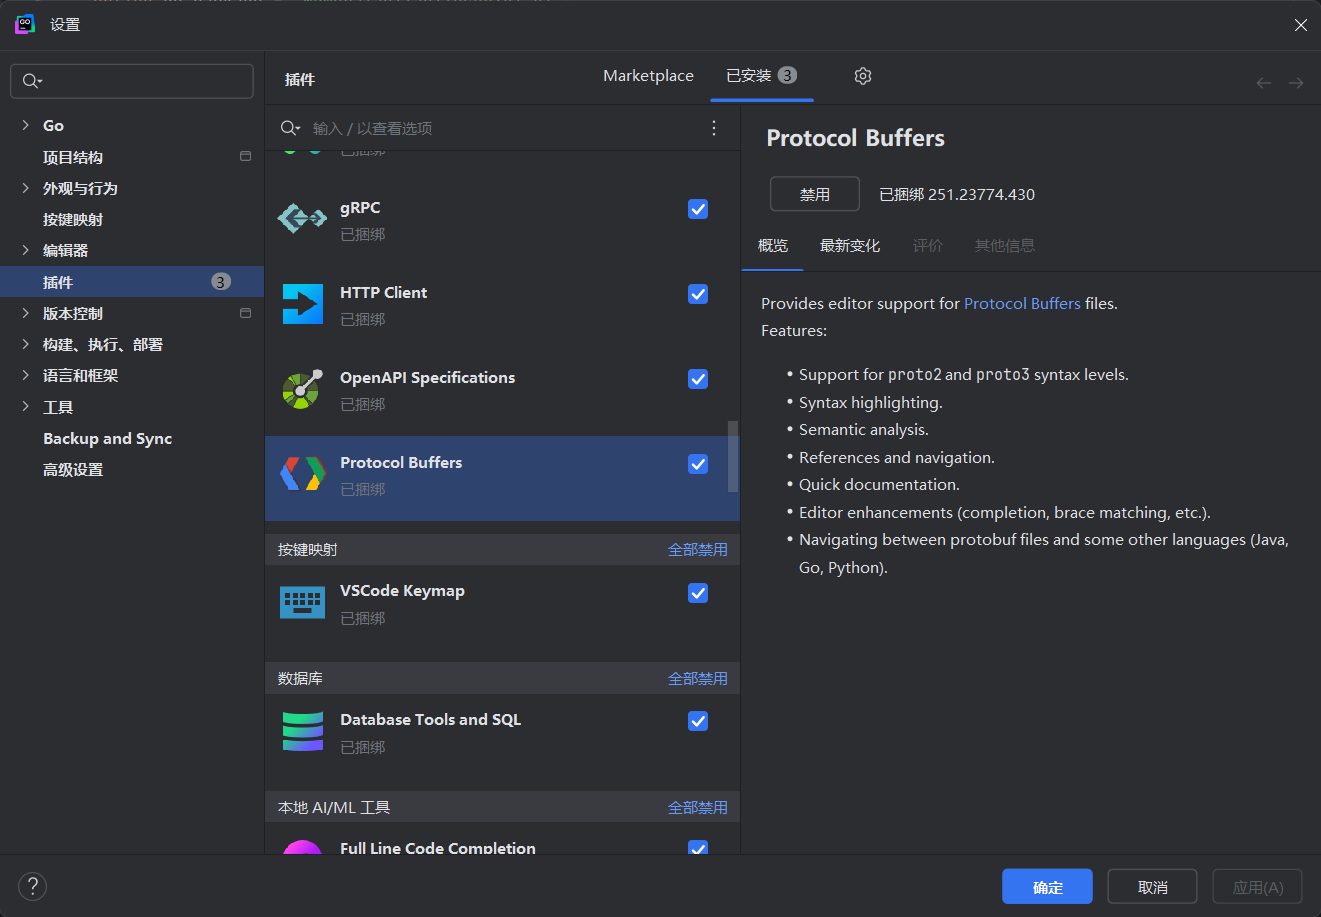Image resolution: width=1321 pixels, height=917 pixels.
Task: Navigate forward with the right arrow
Action: tap(1296, 83)
